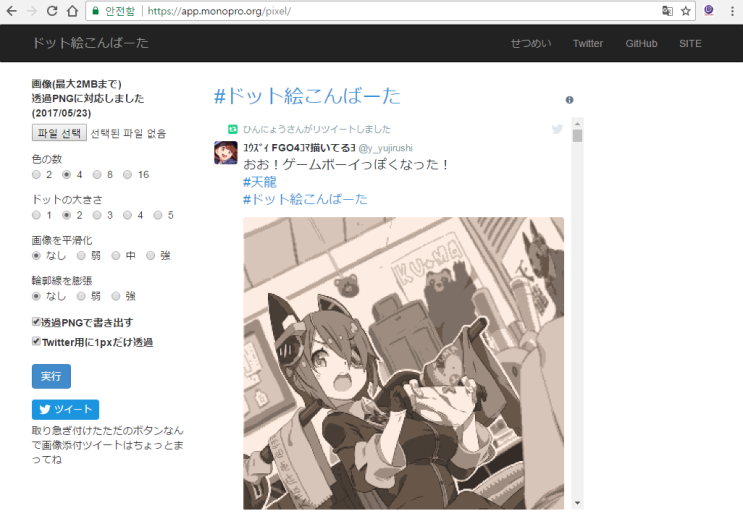
Task: Select 強 for outline expansion
Action: click(116, 296)
